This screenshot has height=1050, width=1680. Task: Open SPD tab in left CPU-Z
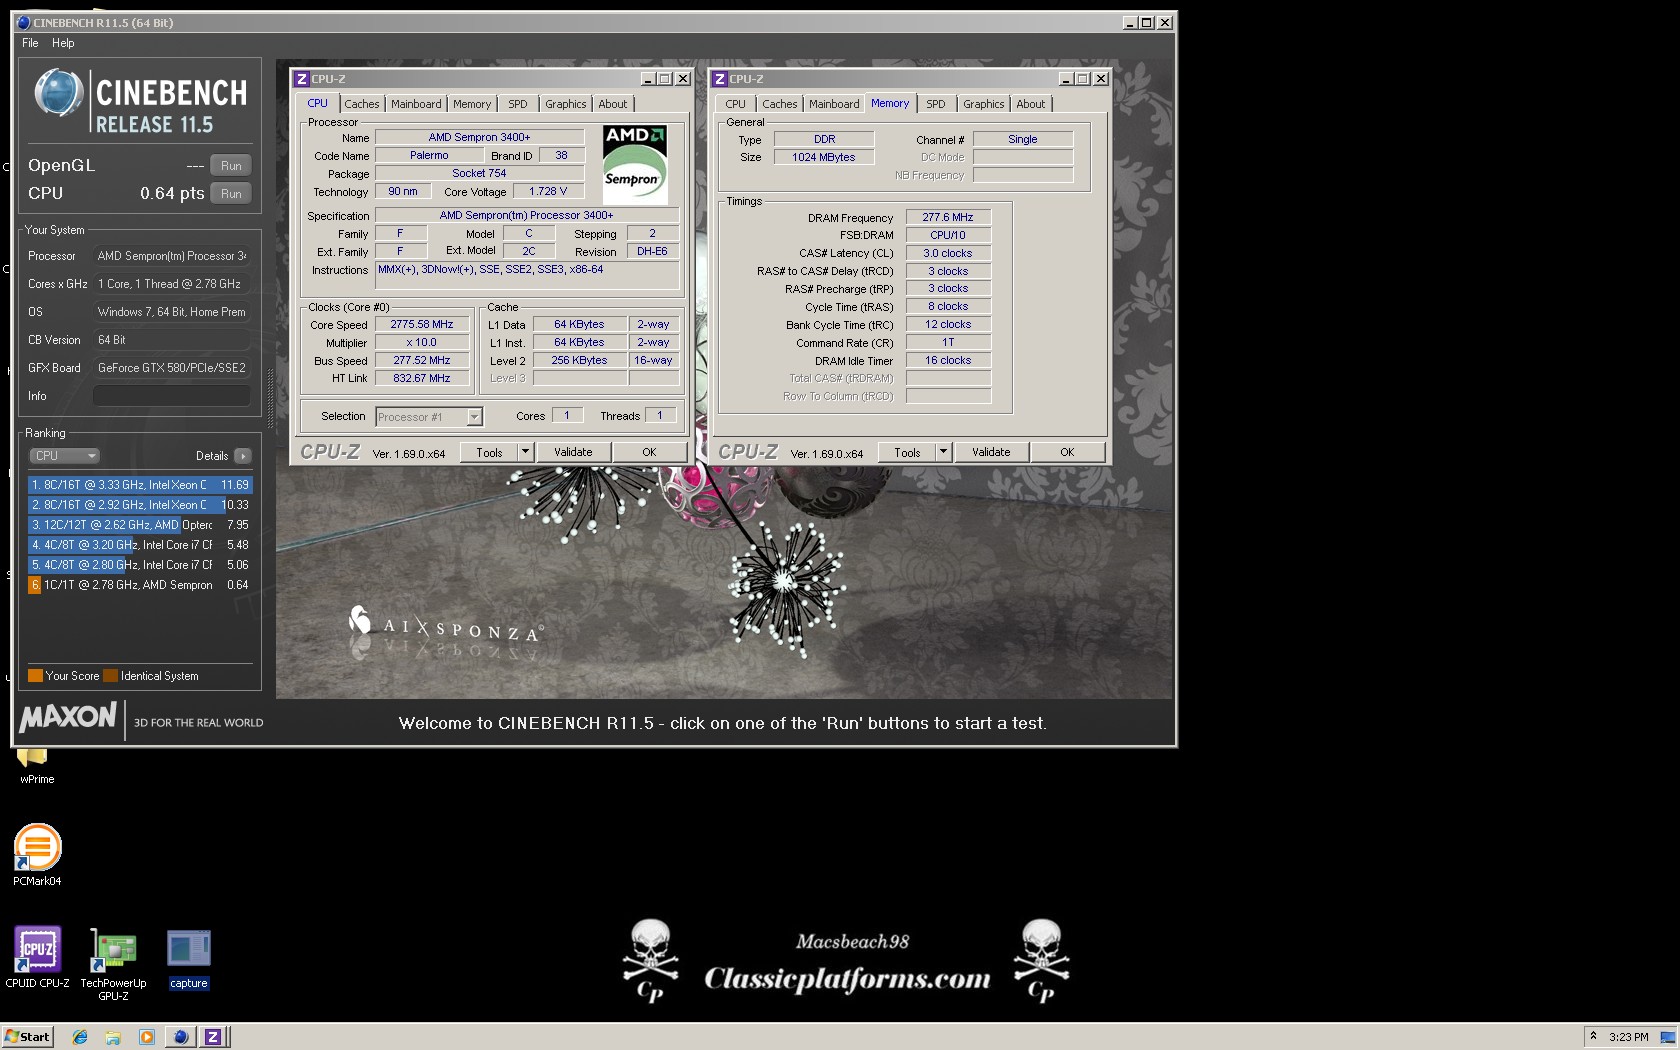[517, 104]
